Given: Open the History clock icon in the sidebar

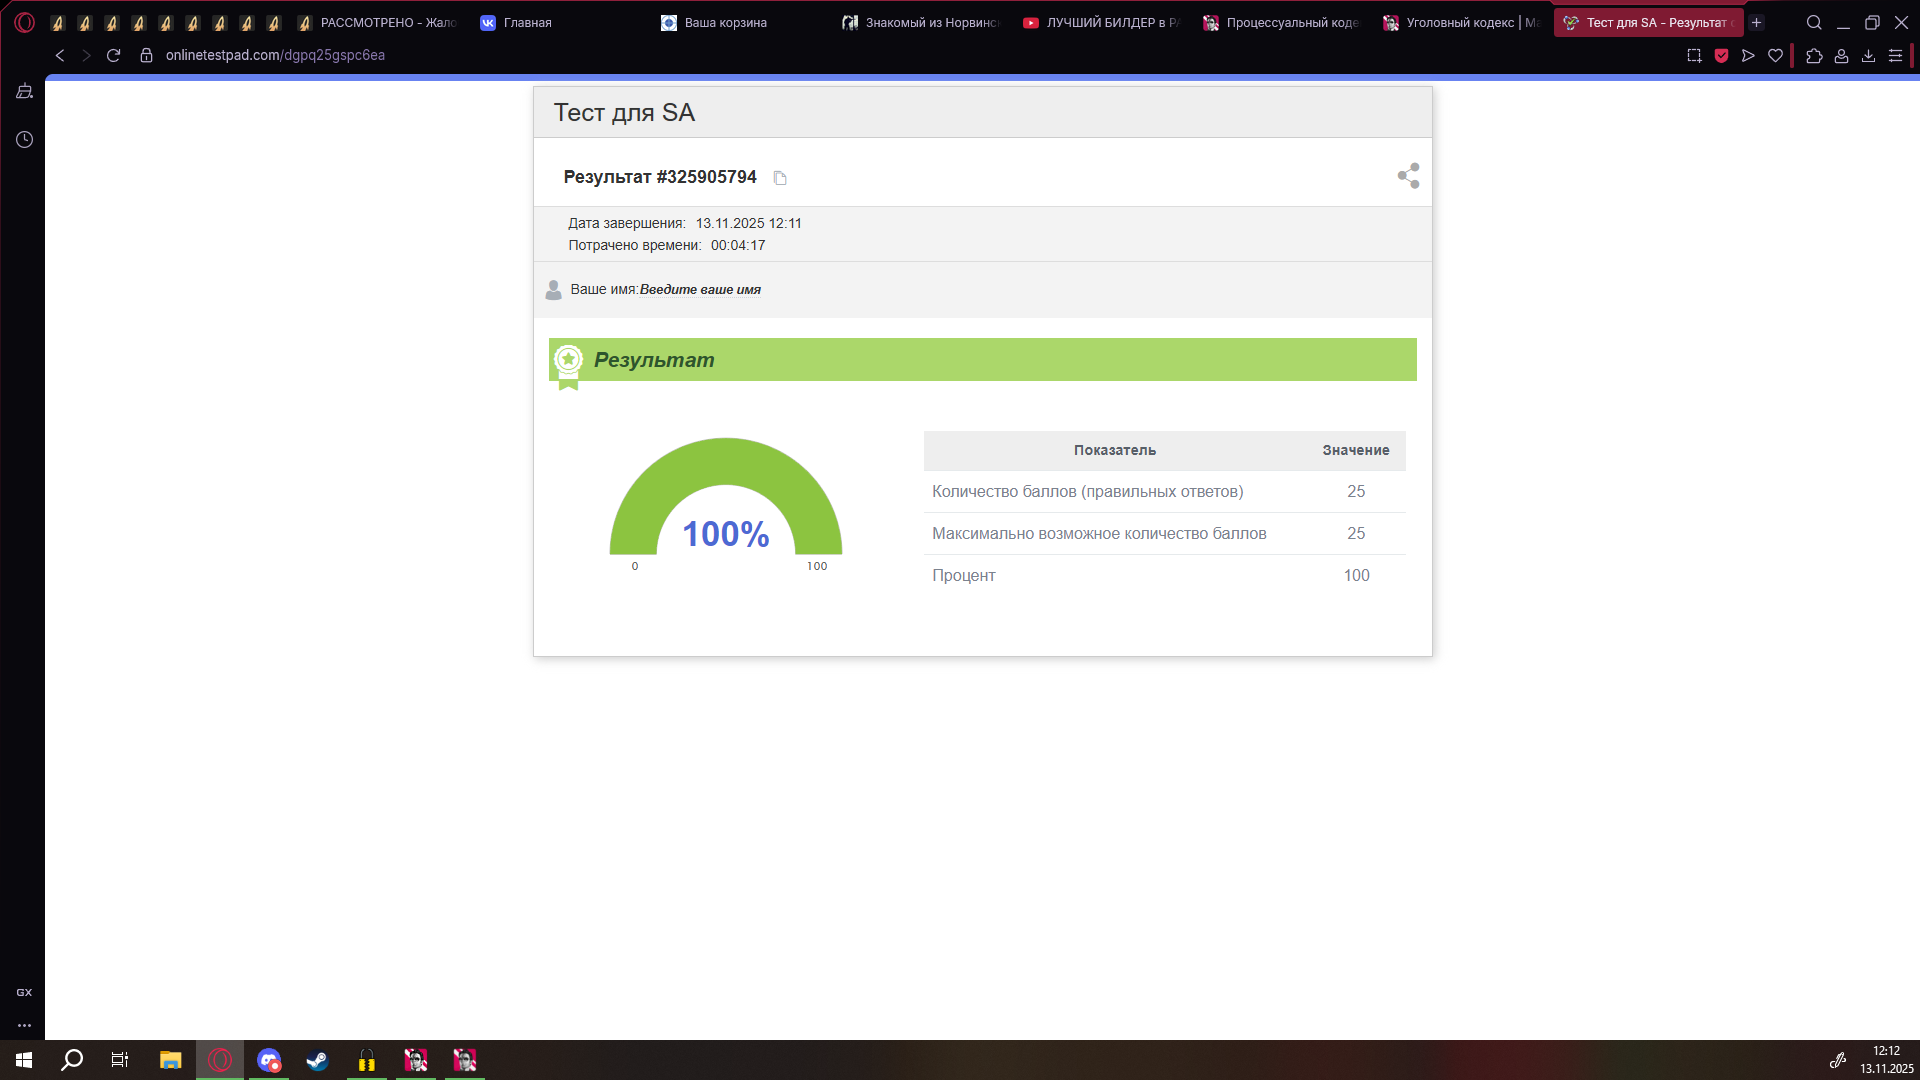Looking at the screenshot, I should point(24,140).
